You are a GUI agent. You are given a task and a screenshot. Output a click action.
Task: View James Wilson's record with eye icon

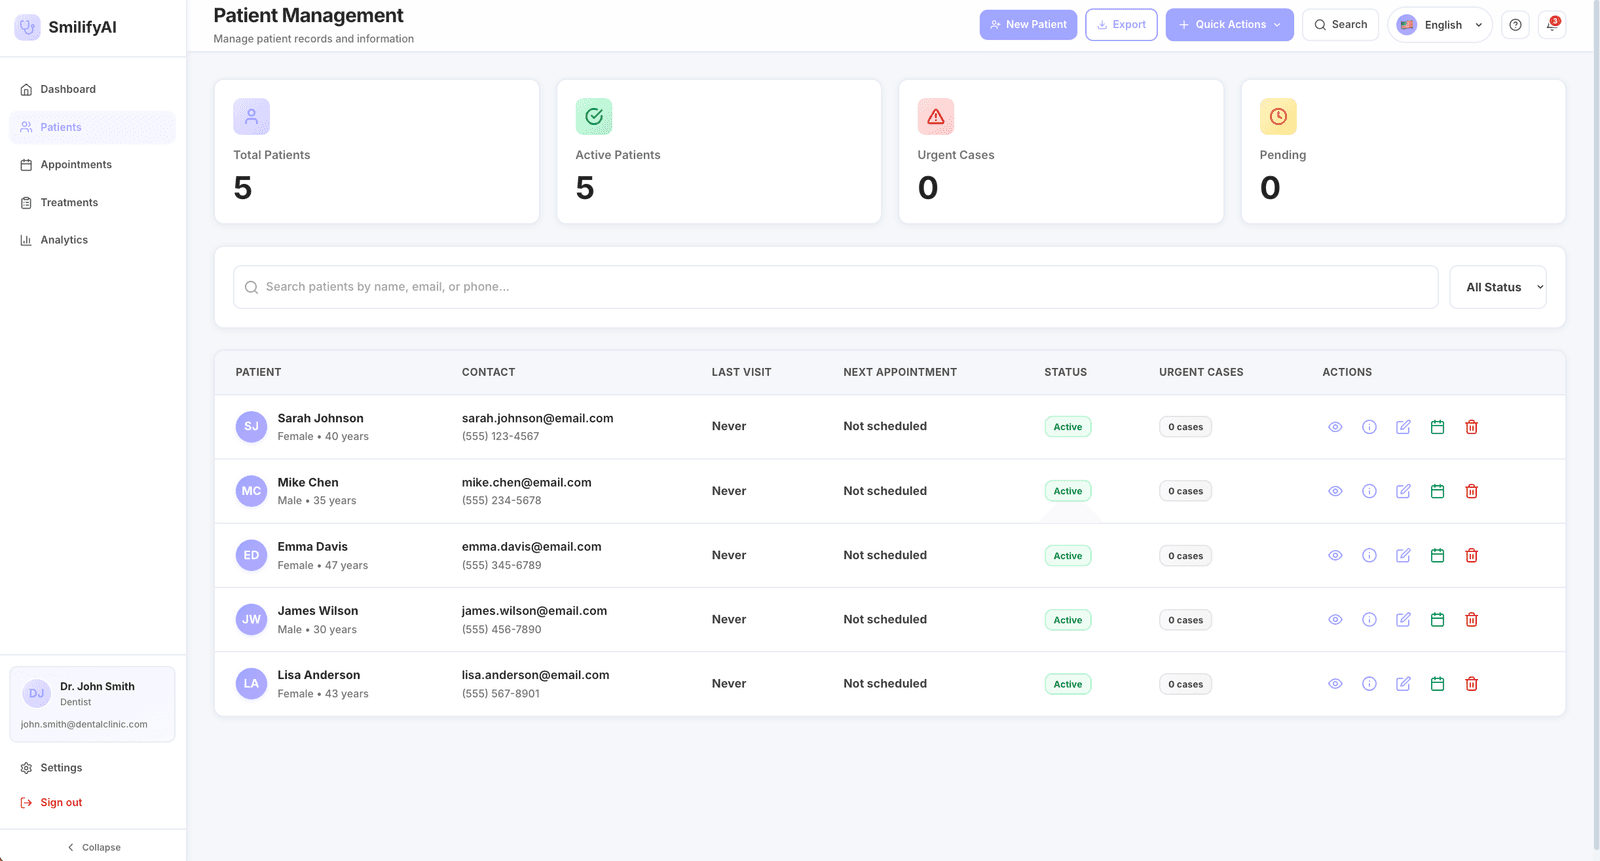[x=1335, y=620]
